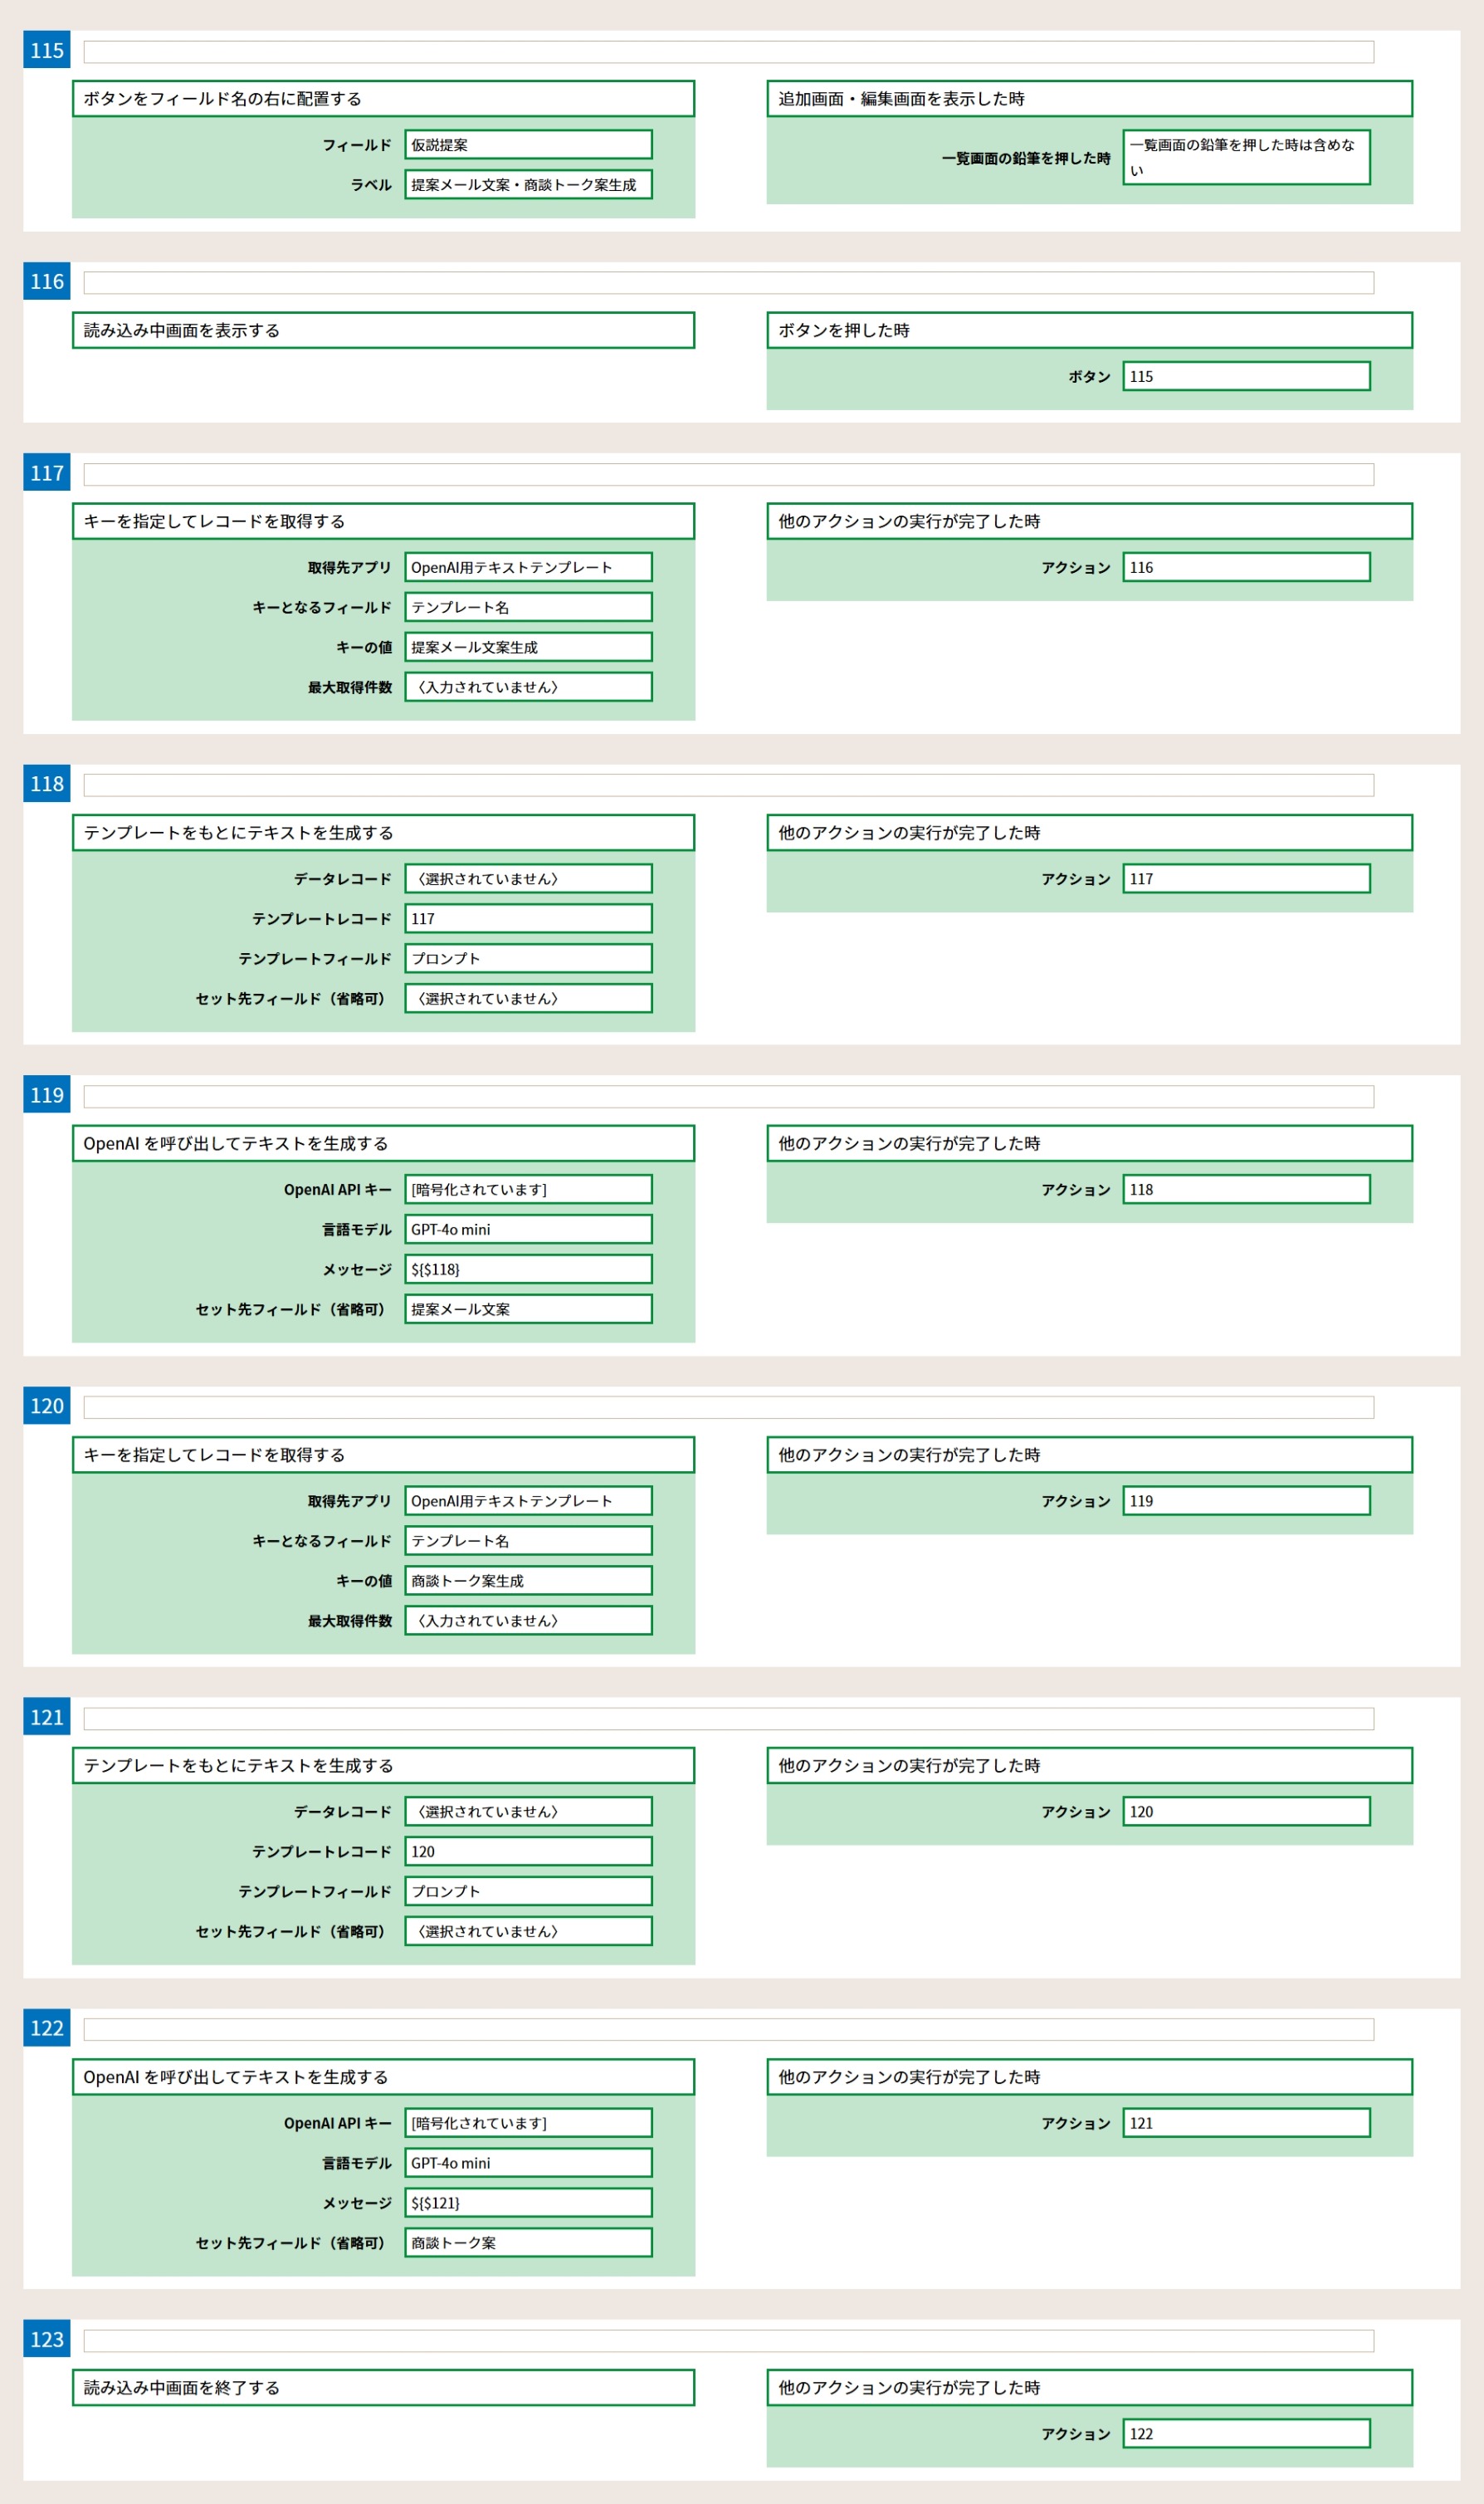Viewport: 1484px width, 2504px height.
Task: Select the '一覧画面の鉛筆を押した時は含めない' option field
Action: 1245,158
